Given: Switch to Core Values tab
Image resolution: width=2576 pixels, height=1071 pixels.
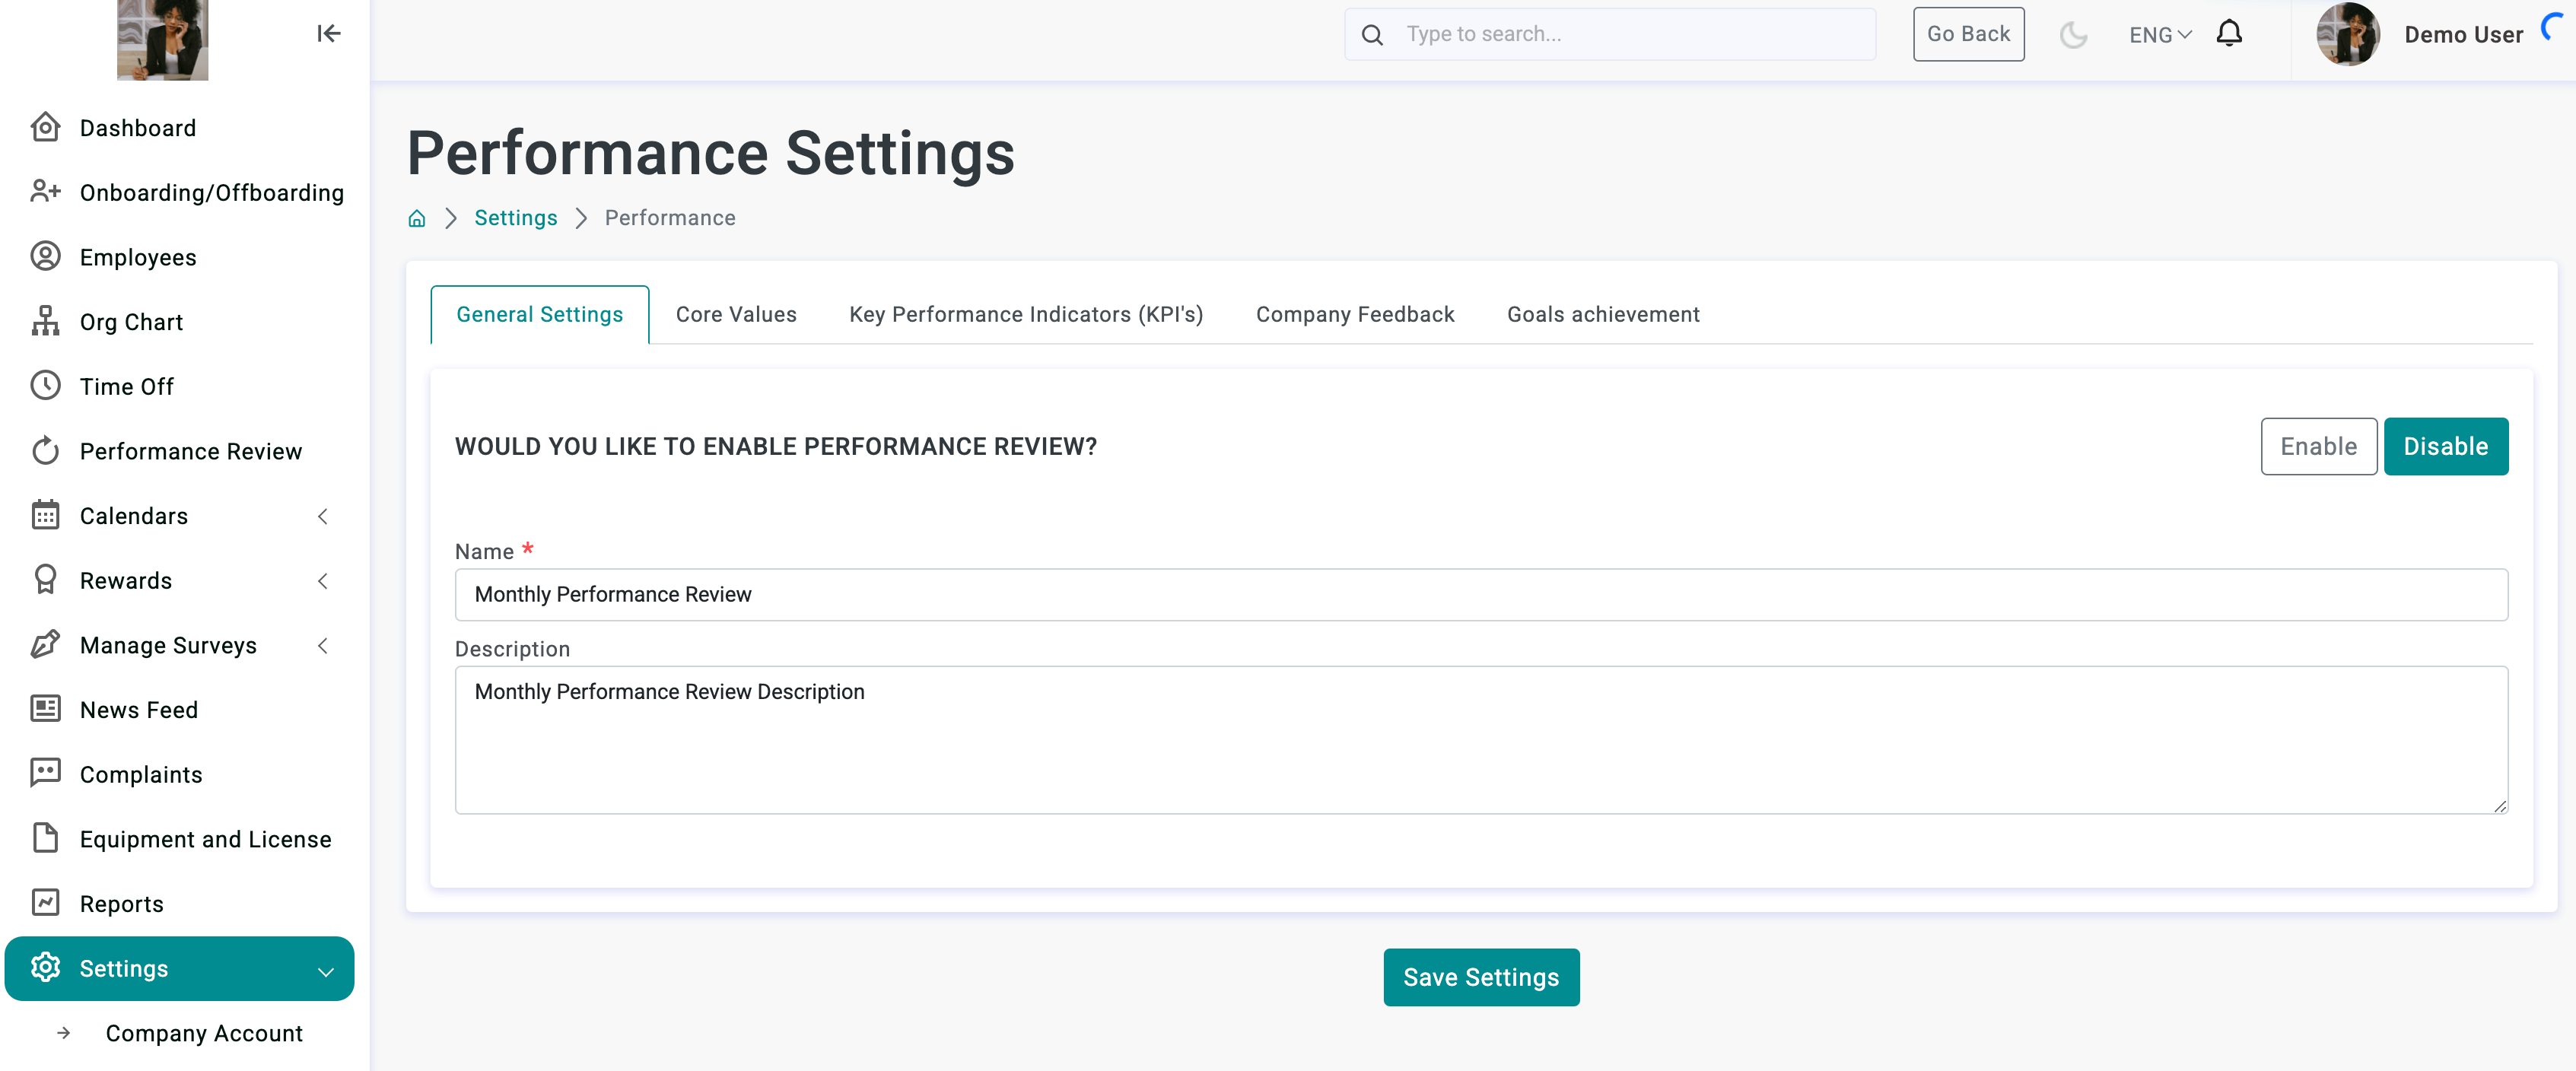Looking at the screenshot, I should pos(736,314).
